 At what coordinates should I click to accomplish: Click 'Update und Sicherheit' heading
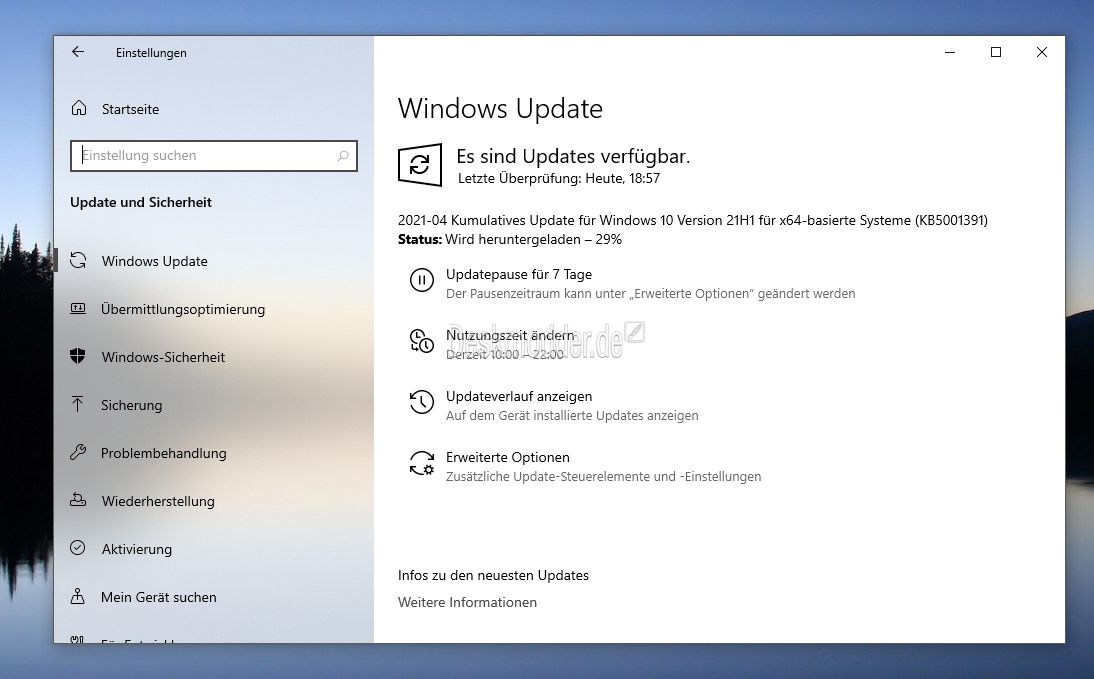[141, 202]
